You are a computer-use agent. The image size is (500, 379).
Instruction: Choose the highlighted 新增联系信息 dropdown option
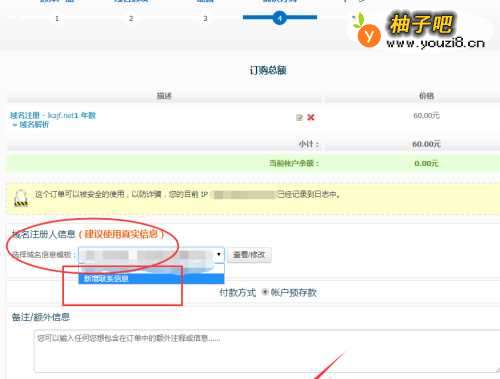pos(151,279)
